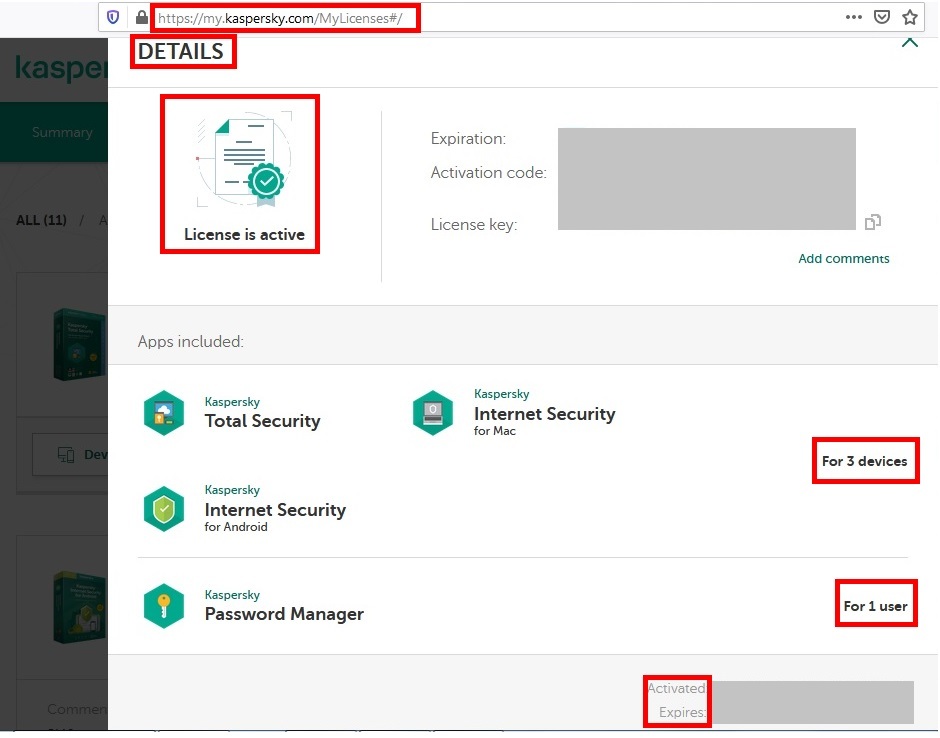Bookmark this page with star icon
940x738 pixels.
point(910,17)
